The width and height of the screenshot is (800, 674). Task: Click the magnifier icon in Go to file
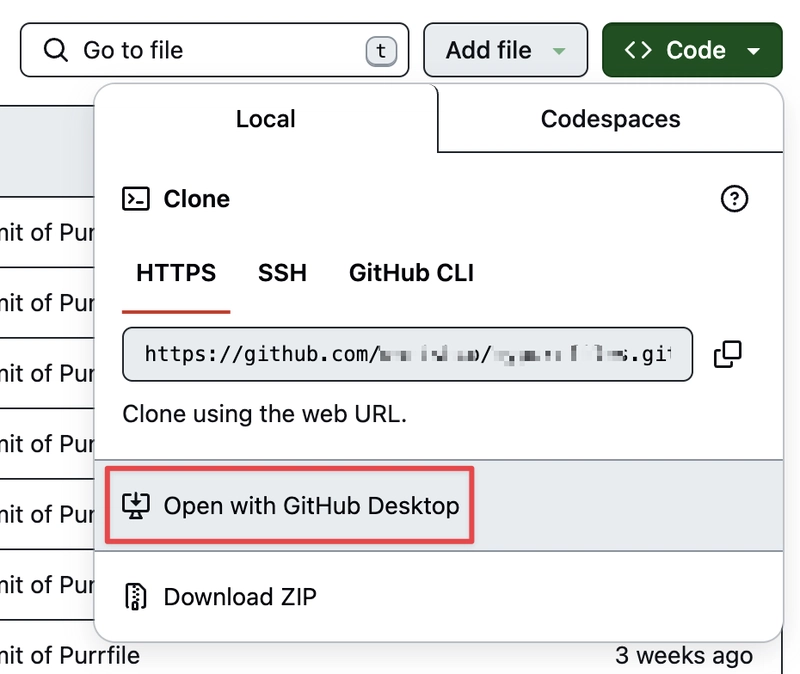(56, 50)
